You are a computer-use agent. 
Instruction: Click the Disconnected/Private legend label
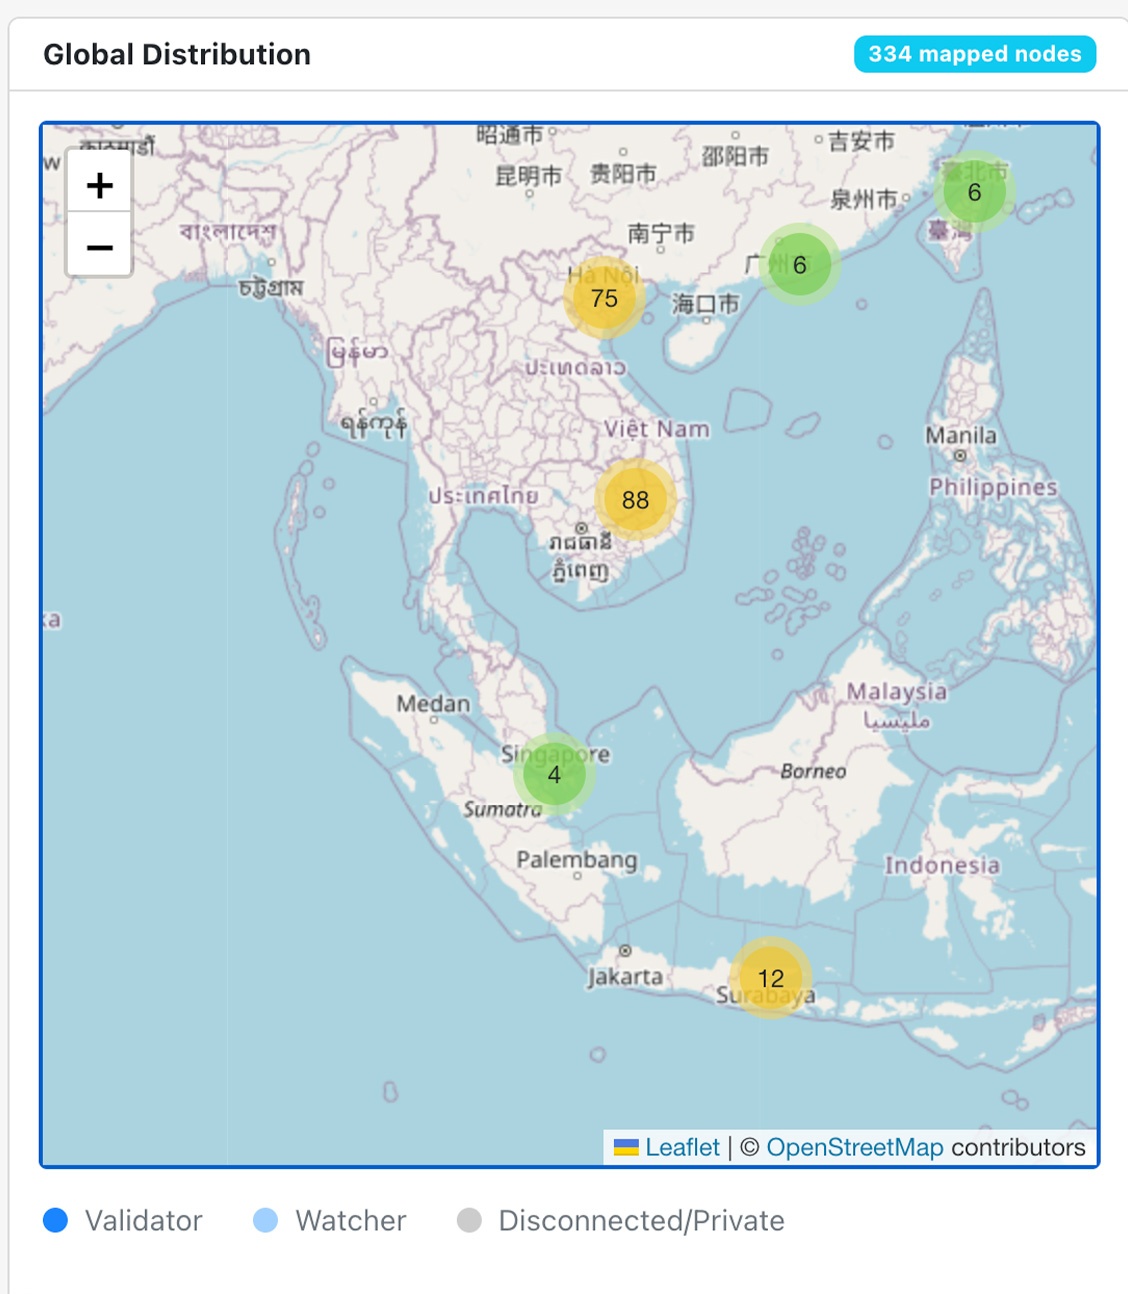tap(641, 1220)
